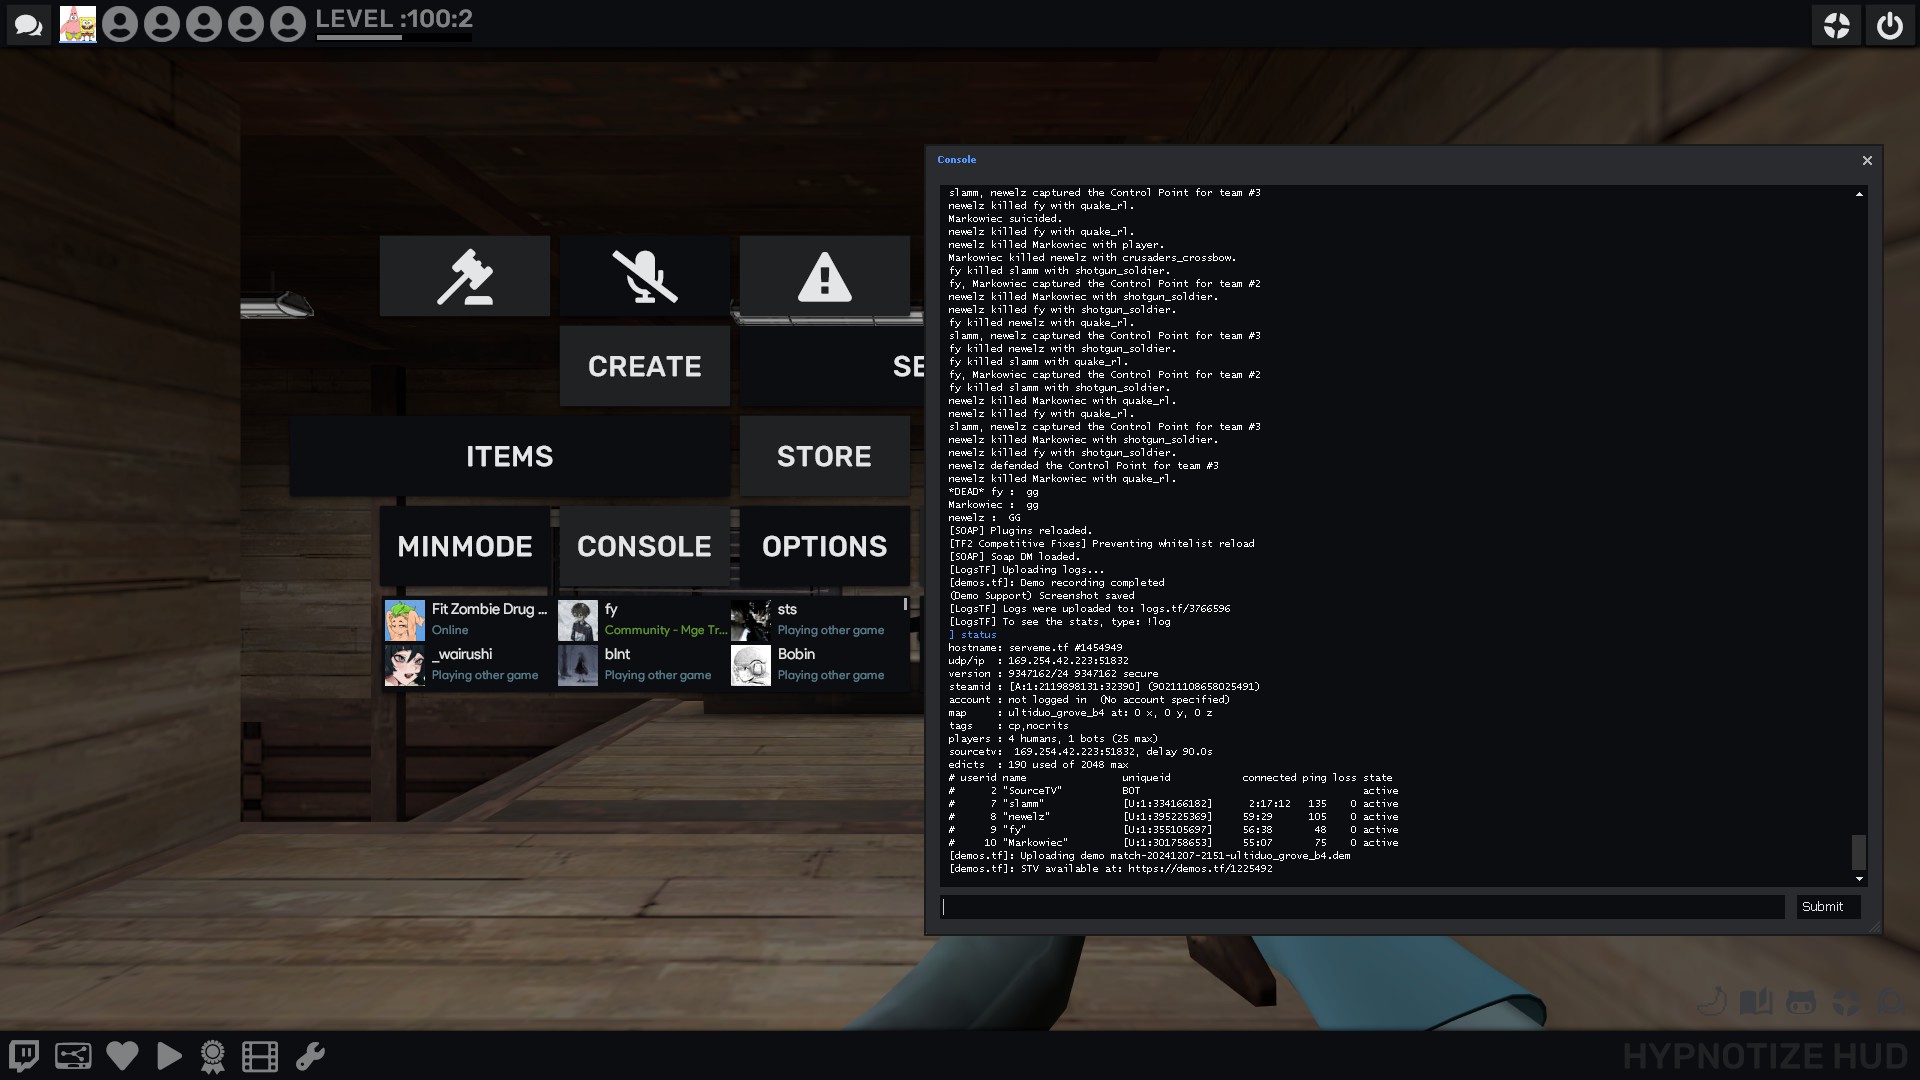Click the power quit icon in the top right

(x=1889, y=26)
